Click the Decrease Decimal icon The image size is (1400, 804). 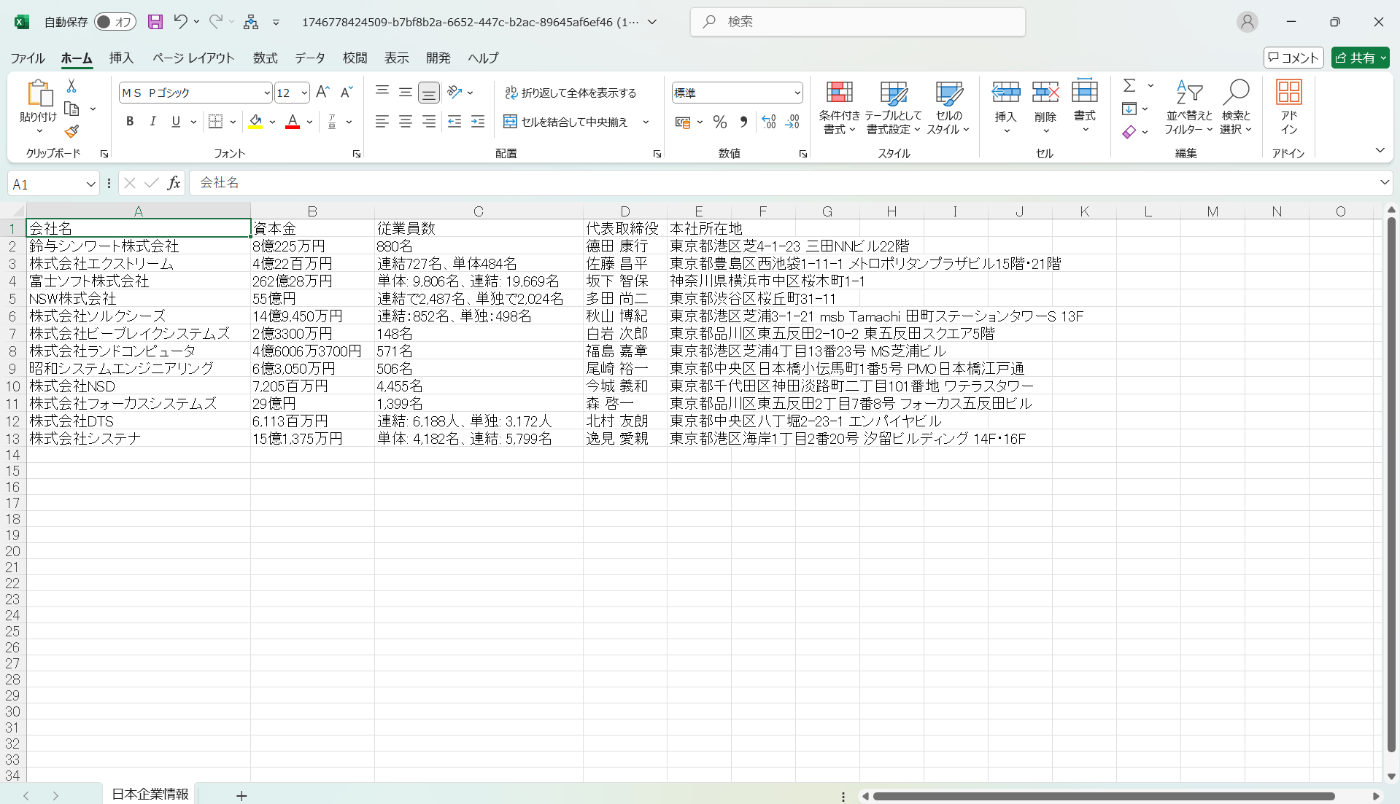click(x=792, y=122)
